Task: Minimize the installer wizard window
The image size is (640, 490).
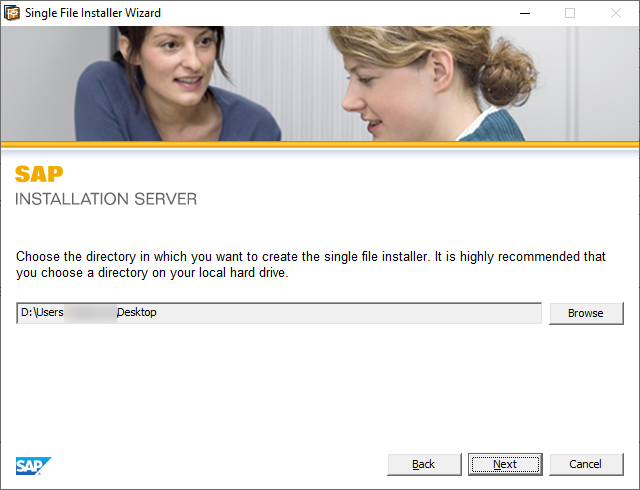Action: (x=525, y=13)
